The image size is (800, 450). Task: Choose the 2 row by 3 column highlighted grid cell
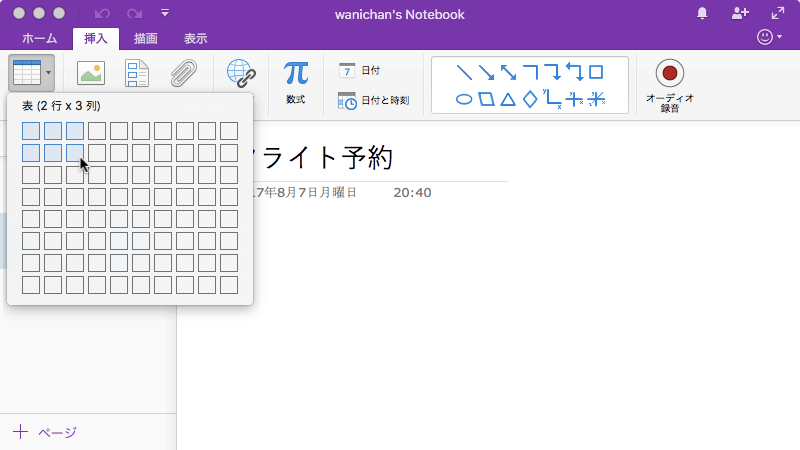[75, 153]
